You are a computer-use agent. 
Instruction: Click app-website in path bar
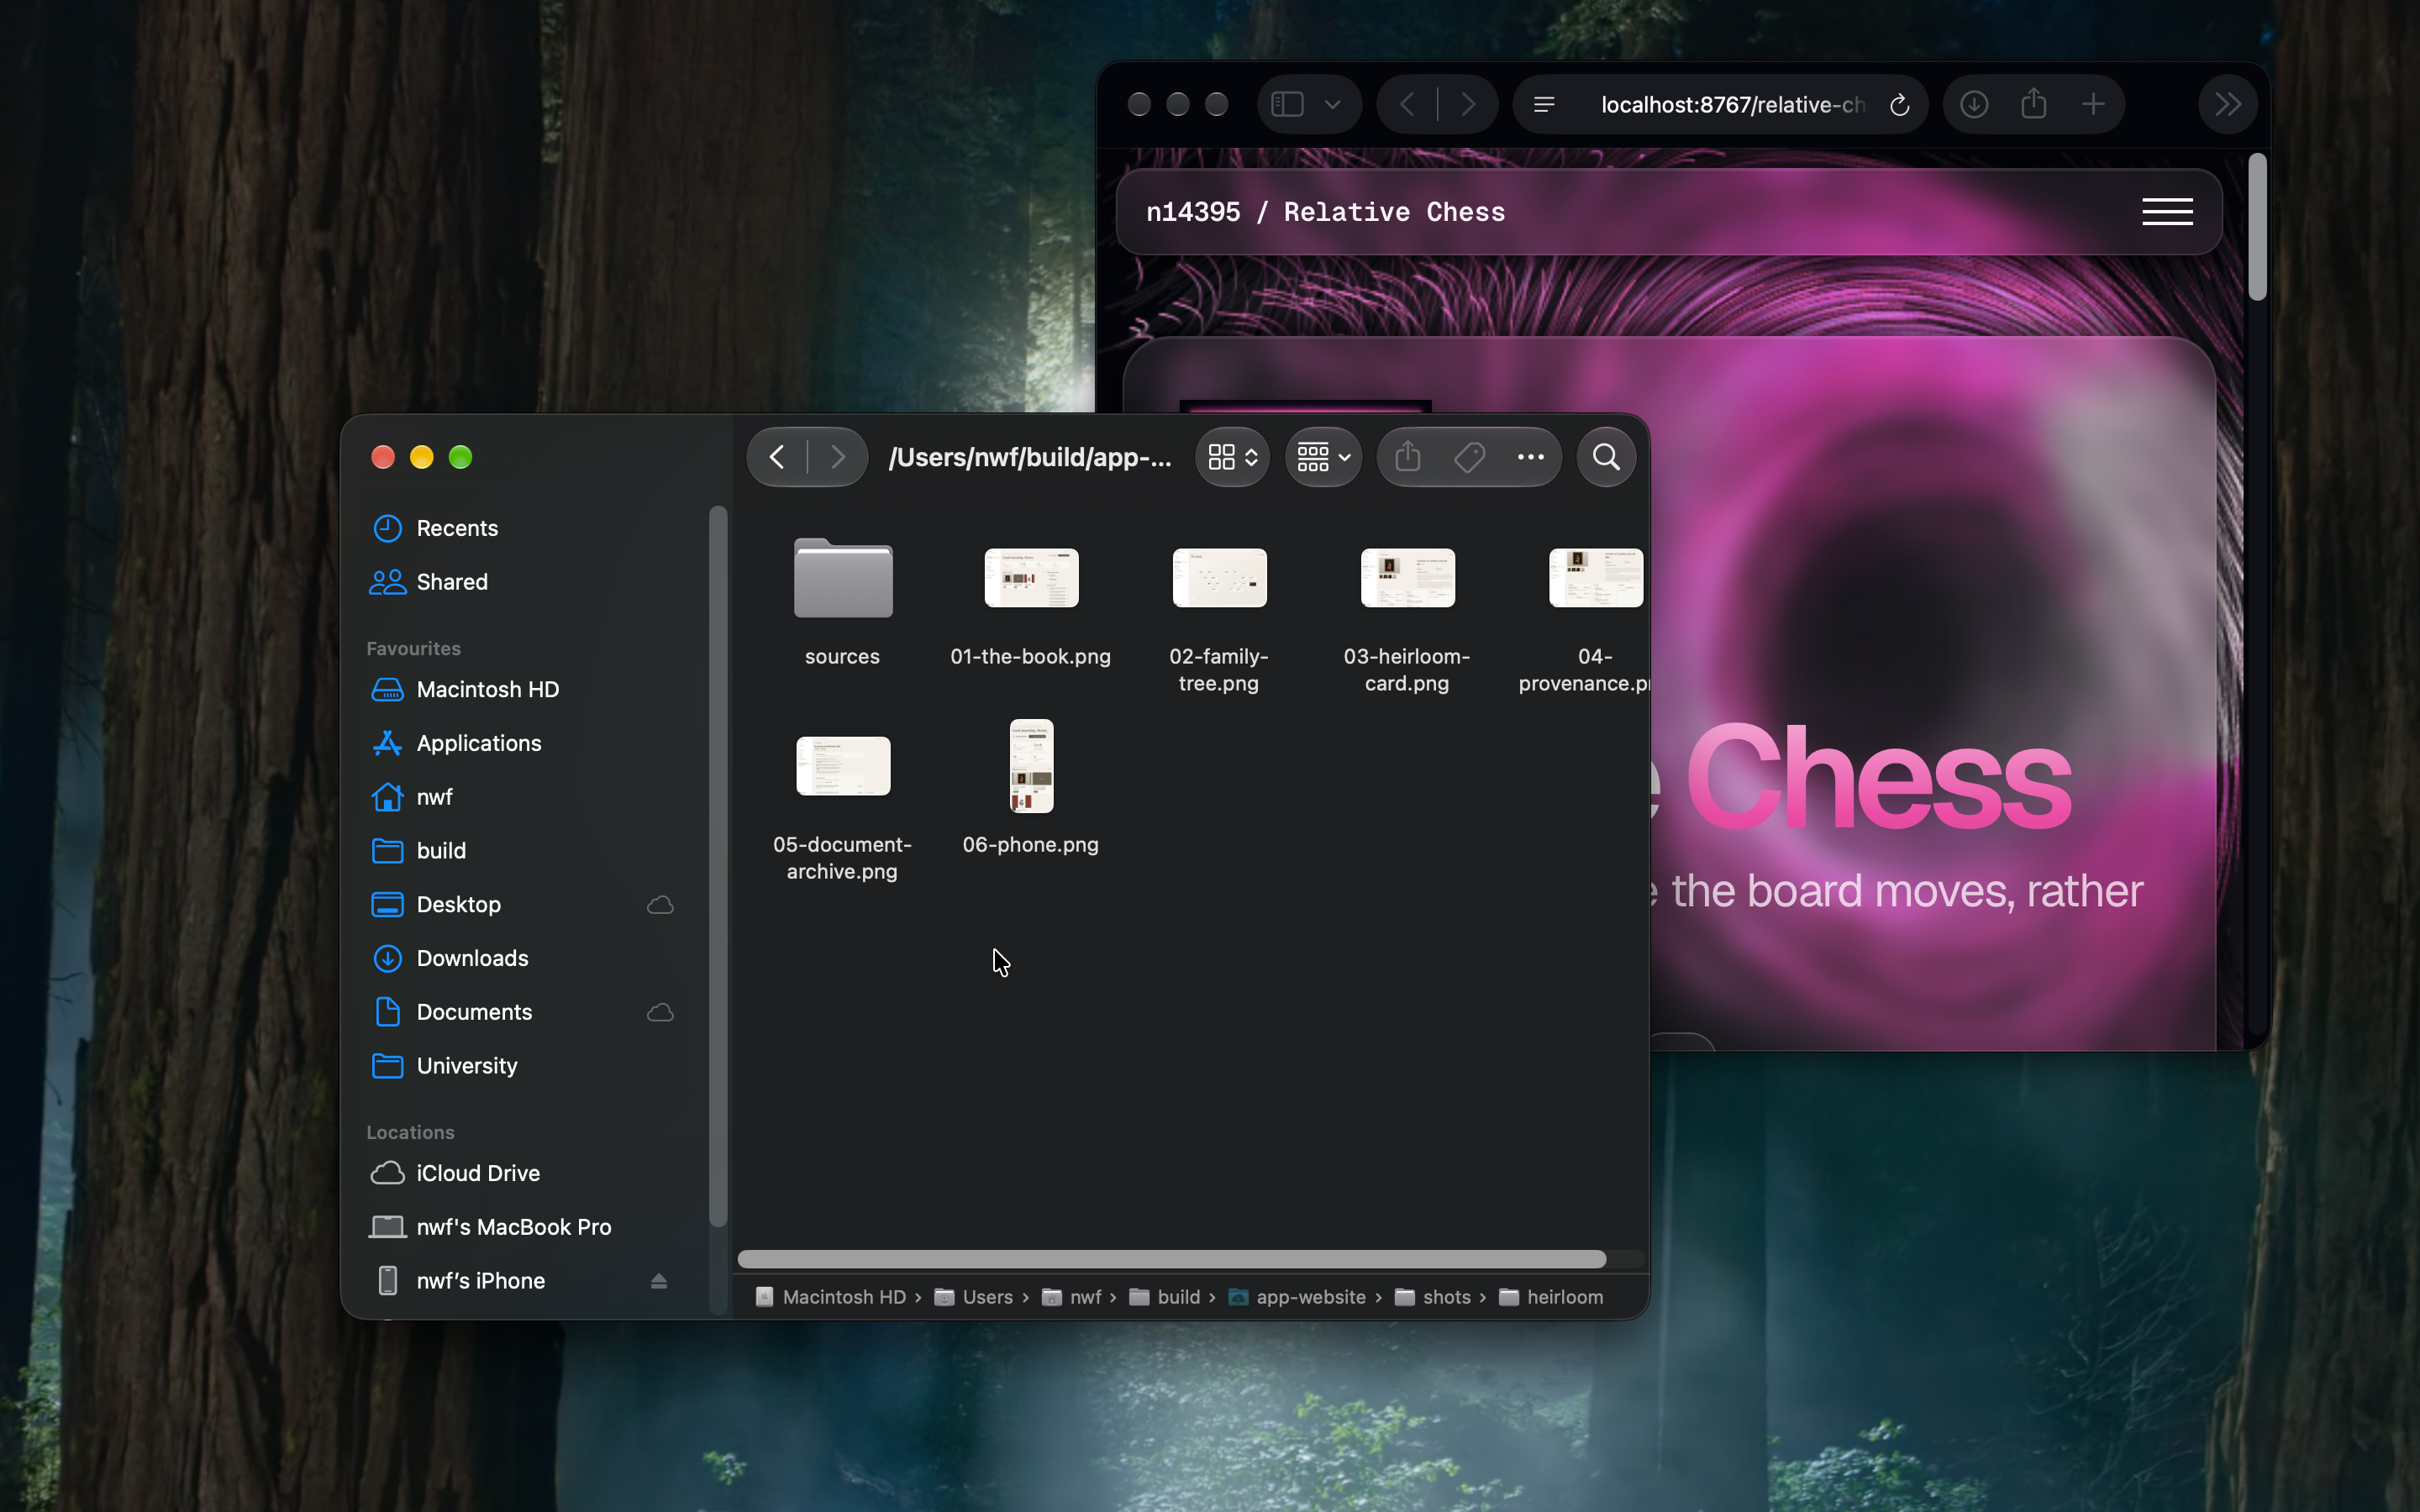1297,1297
